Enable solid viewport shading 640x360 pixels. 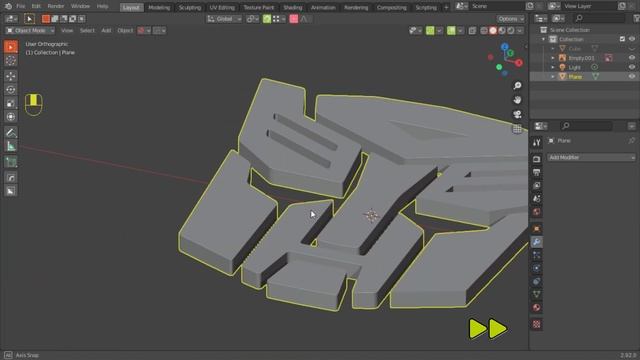click(x=493, y=31)
